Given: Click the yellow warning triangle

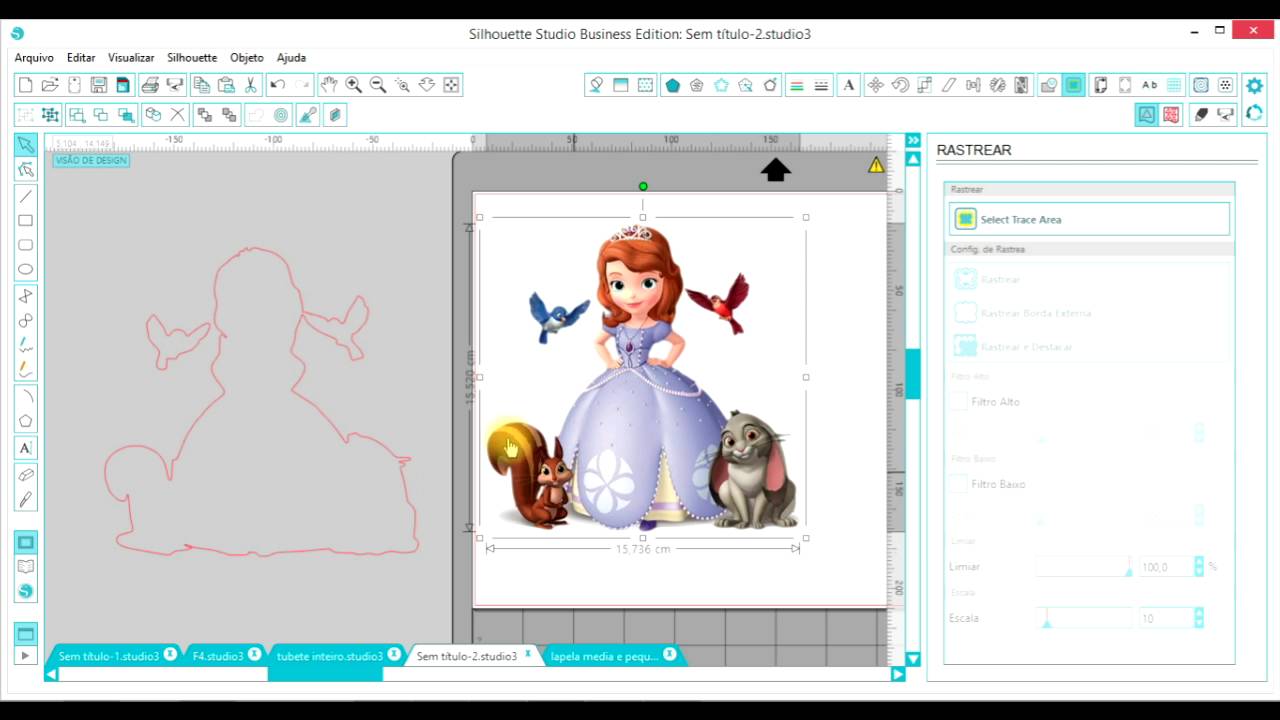Looking at the screenshot, I should 876,166.
